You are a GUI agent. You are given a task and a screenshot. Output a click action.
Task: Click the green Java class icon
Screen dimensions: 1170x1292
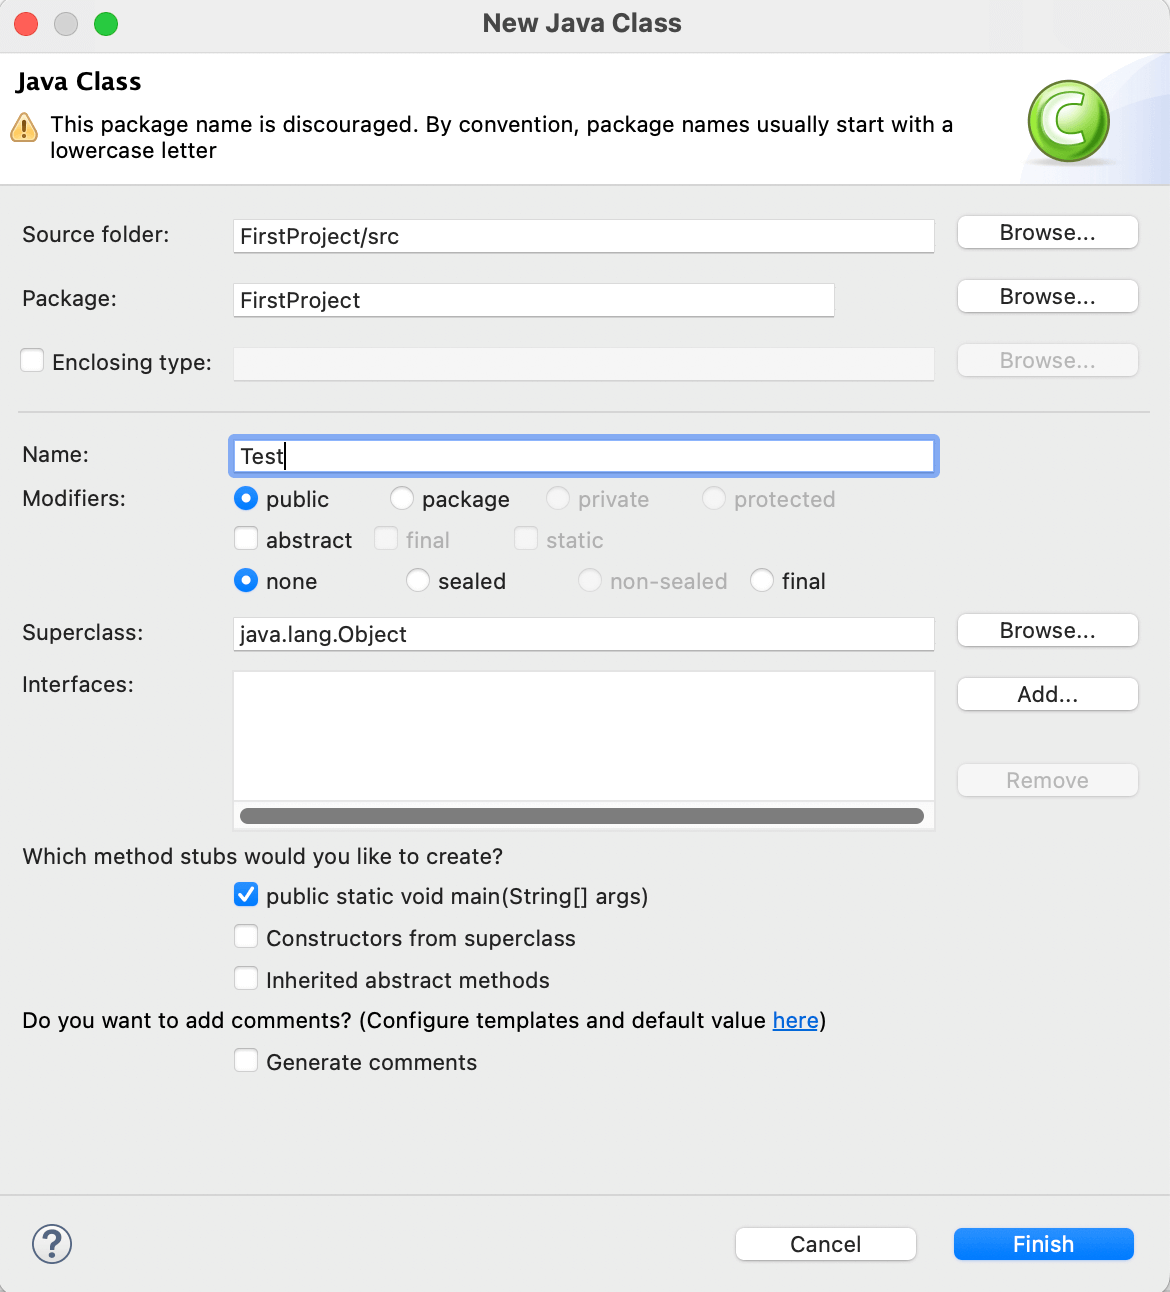point(1068,122)
